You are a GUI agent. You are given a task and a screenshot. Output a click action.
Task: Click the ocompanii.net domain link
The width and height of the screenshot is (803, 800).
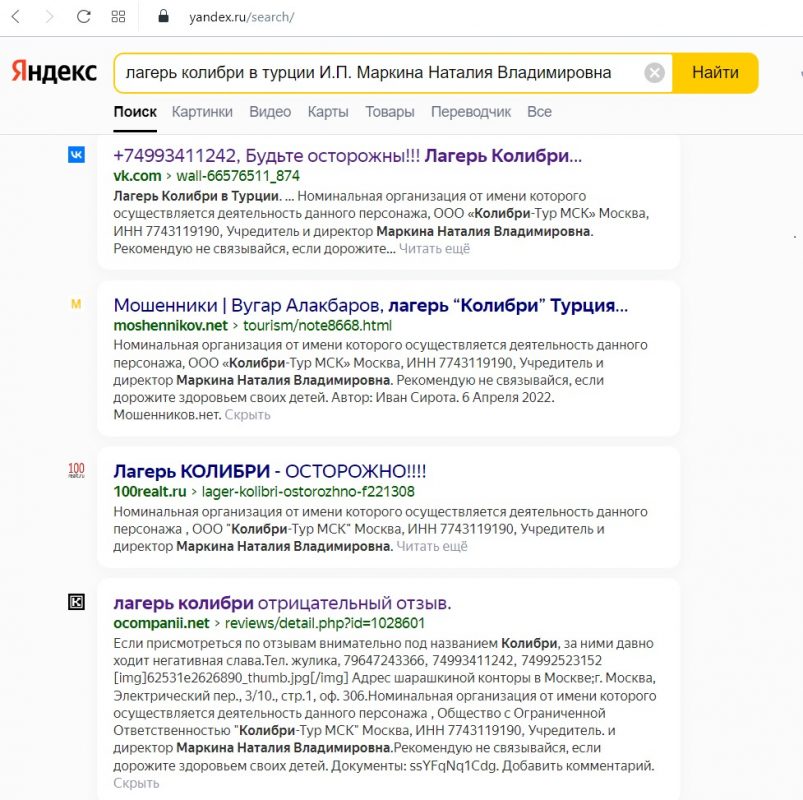click(161, 623)
